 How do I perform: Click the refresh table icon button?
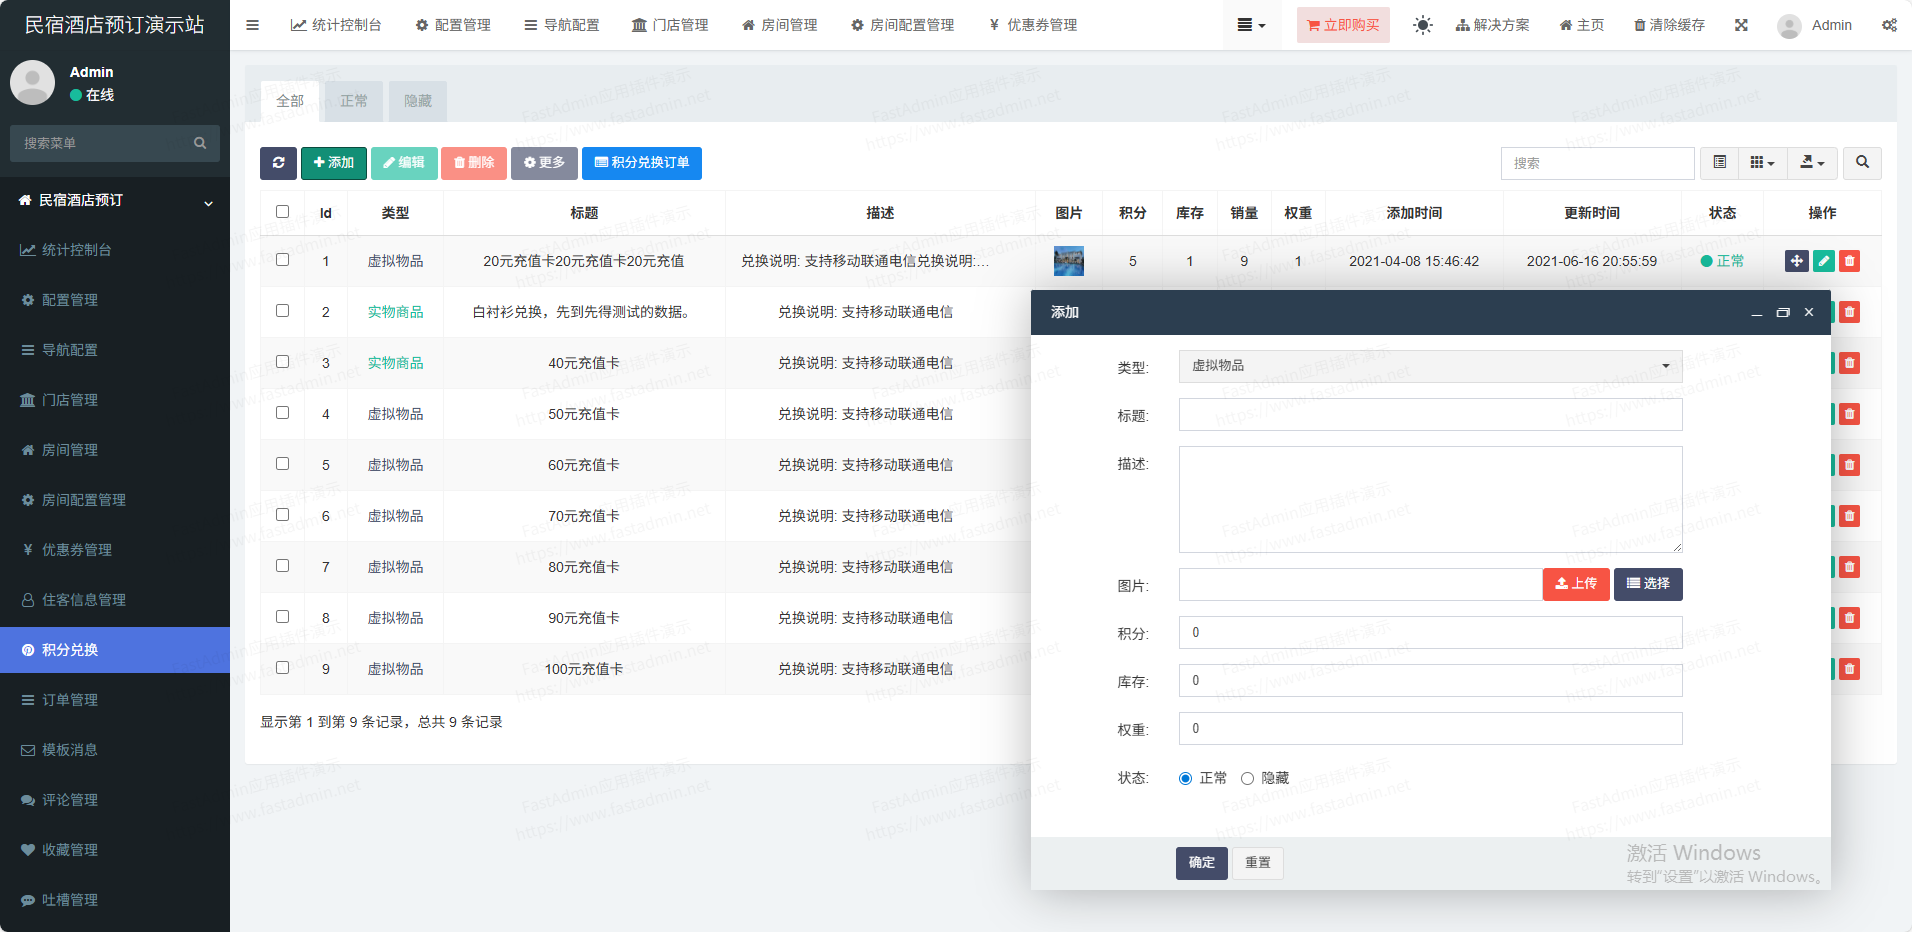coord(278,163)
